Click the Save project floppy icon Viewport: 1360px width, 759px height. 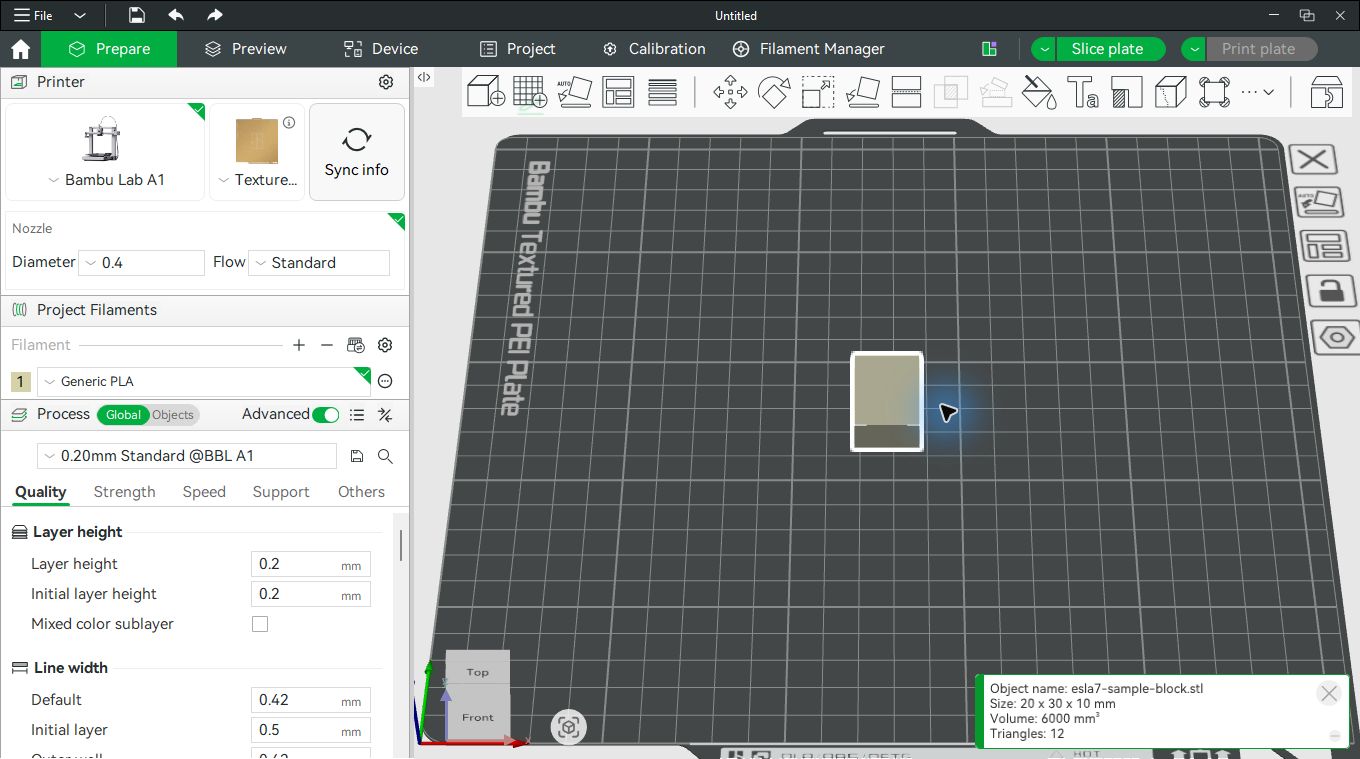coord(137,15)
